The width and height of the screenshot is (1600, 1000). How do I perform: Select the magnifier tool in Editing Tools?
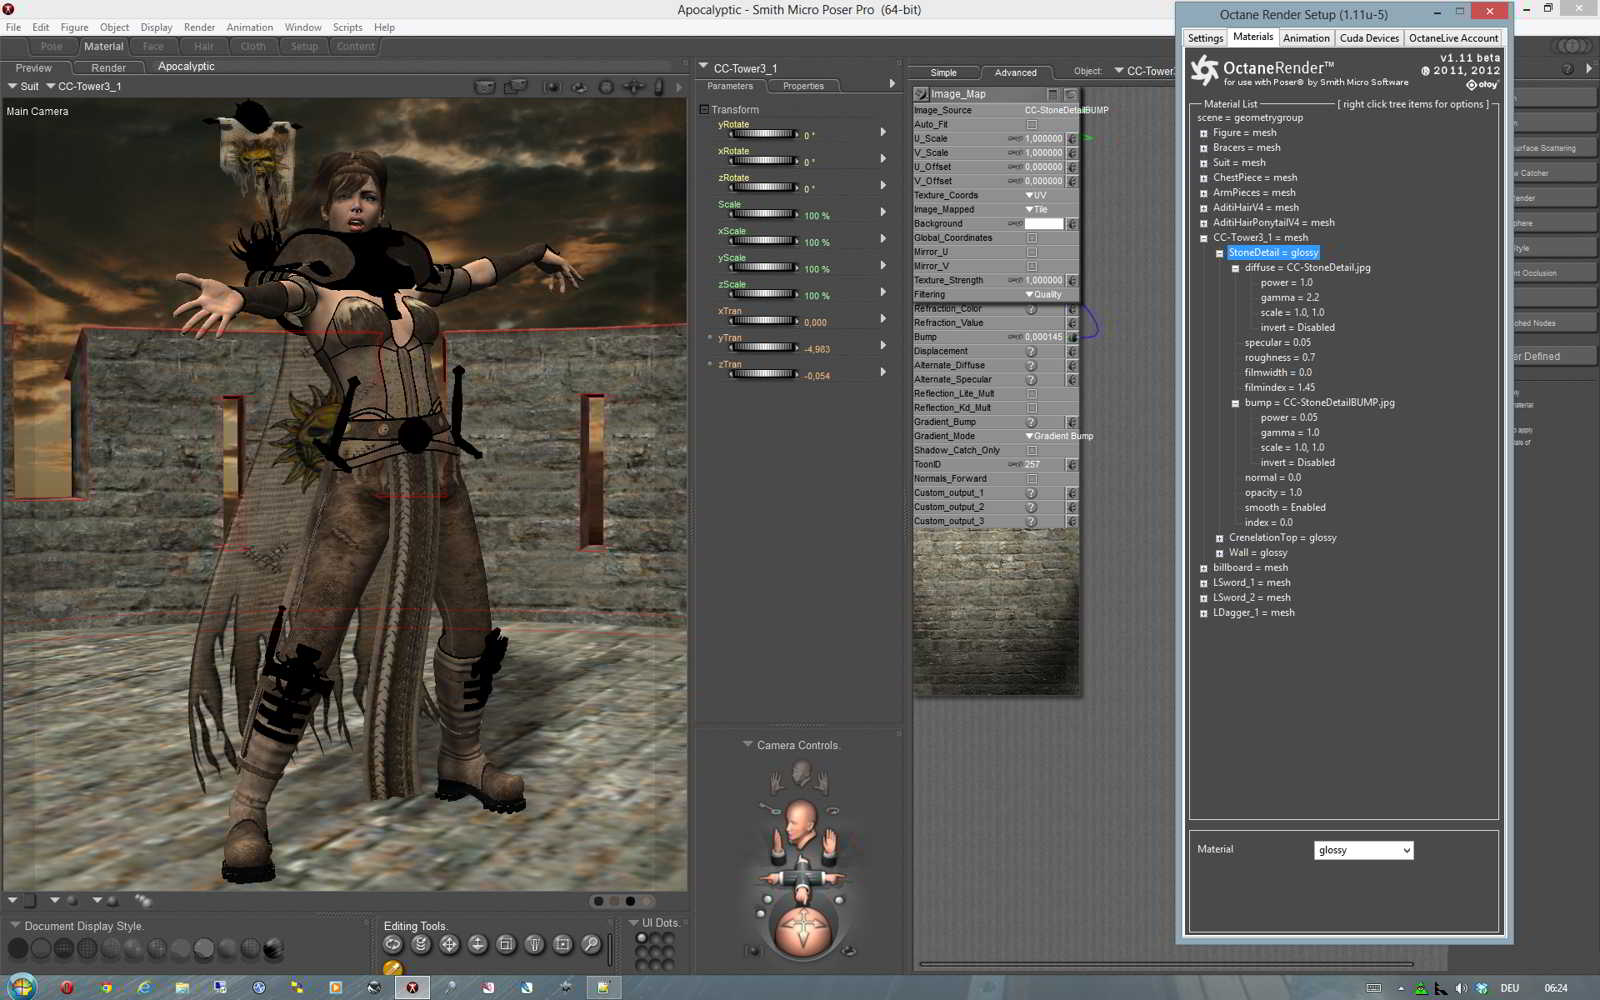point(591,944)
